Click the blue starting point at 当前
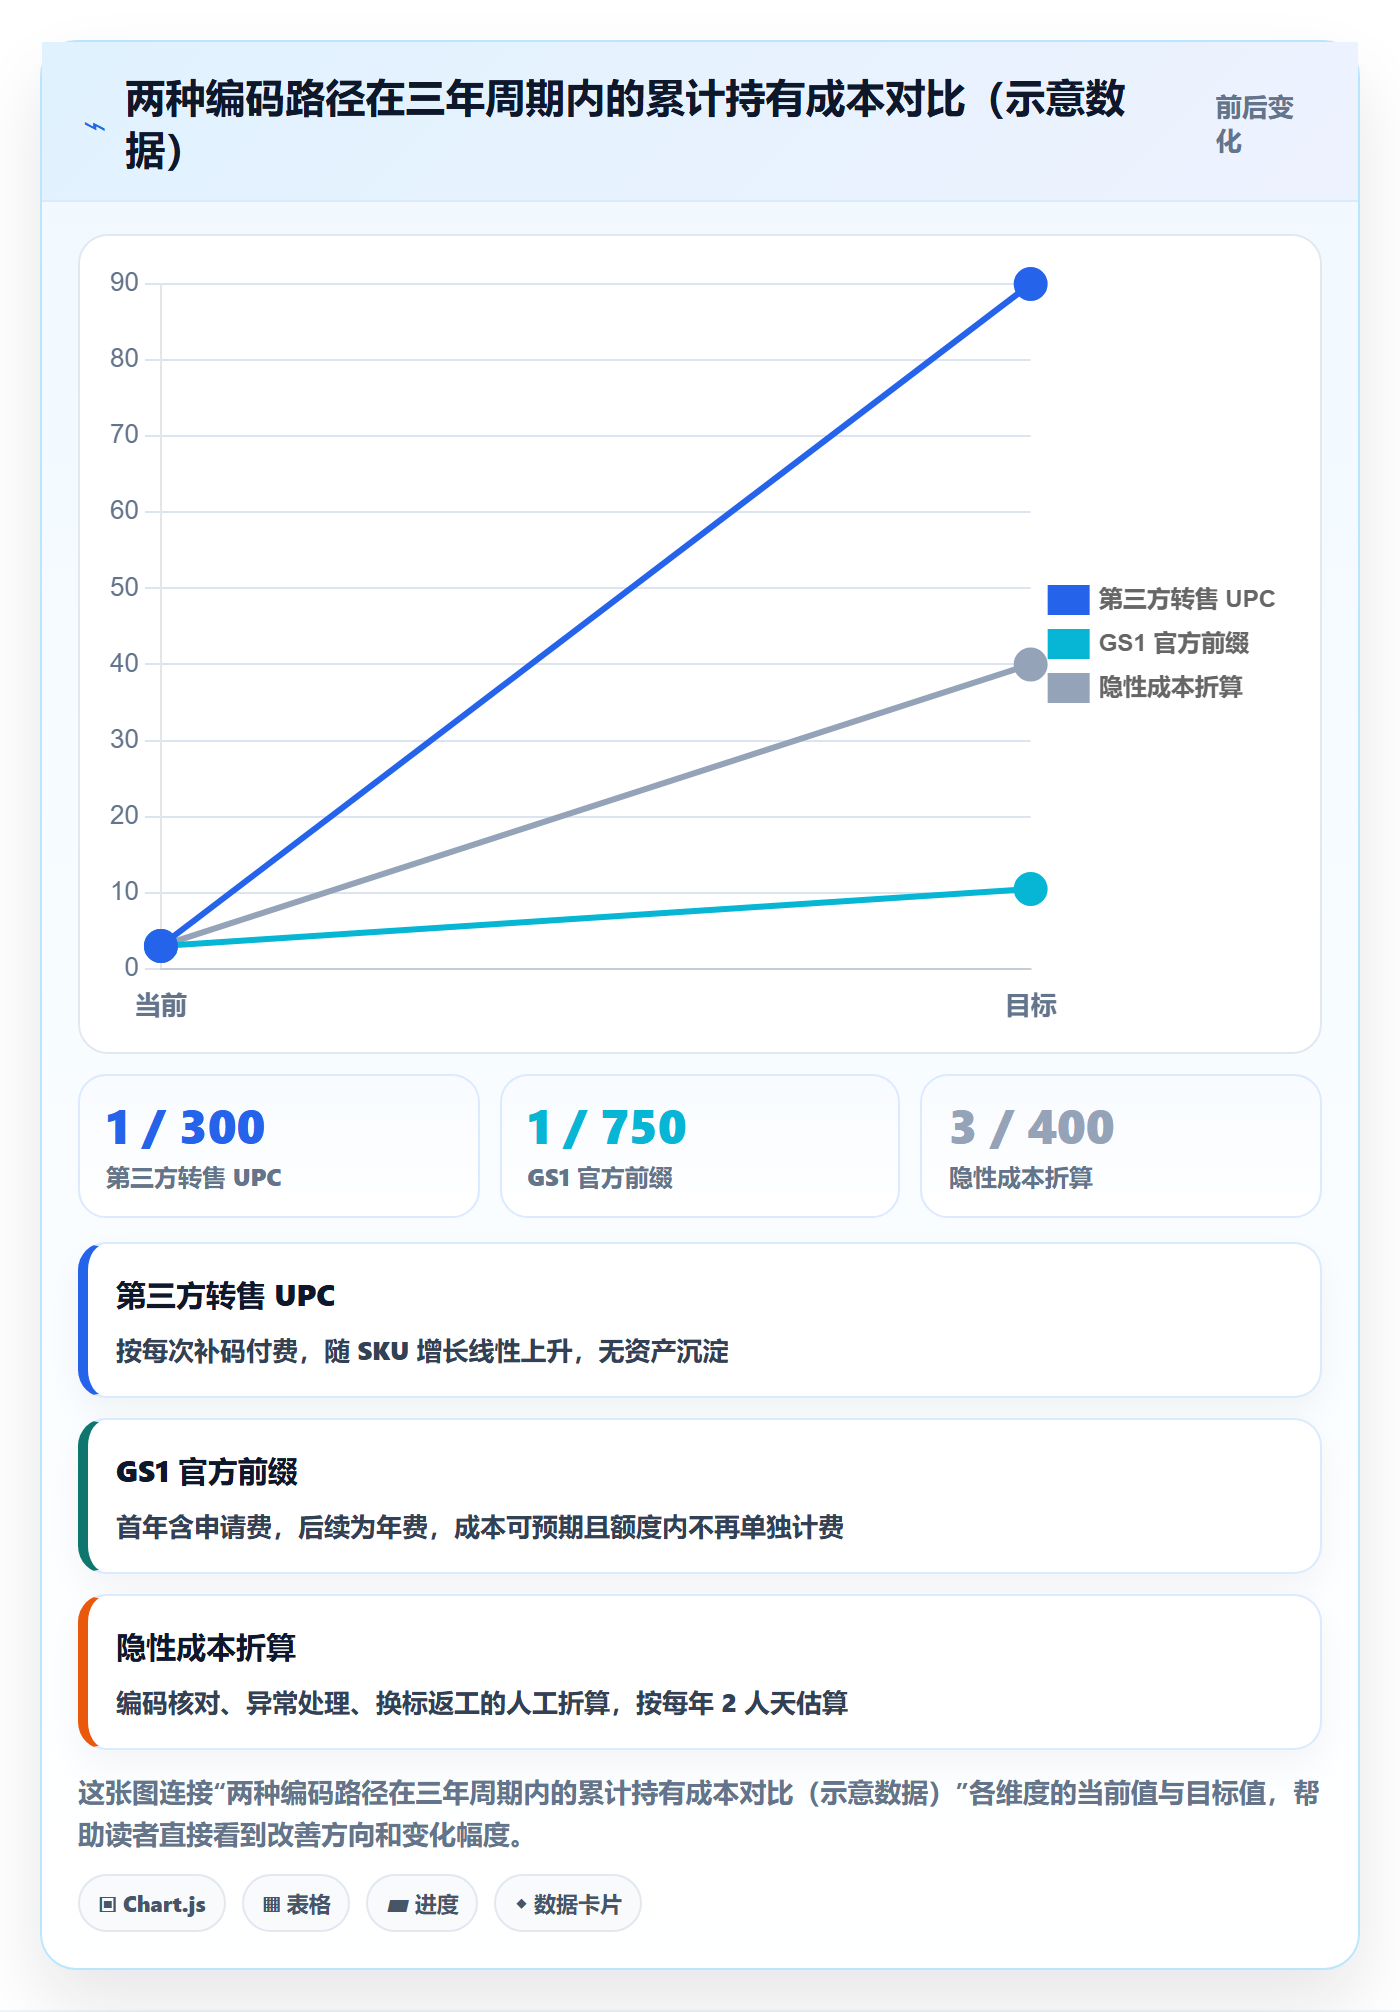The width and height of the screenshot is (1400, 2012). 161,945
